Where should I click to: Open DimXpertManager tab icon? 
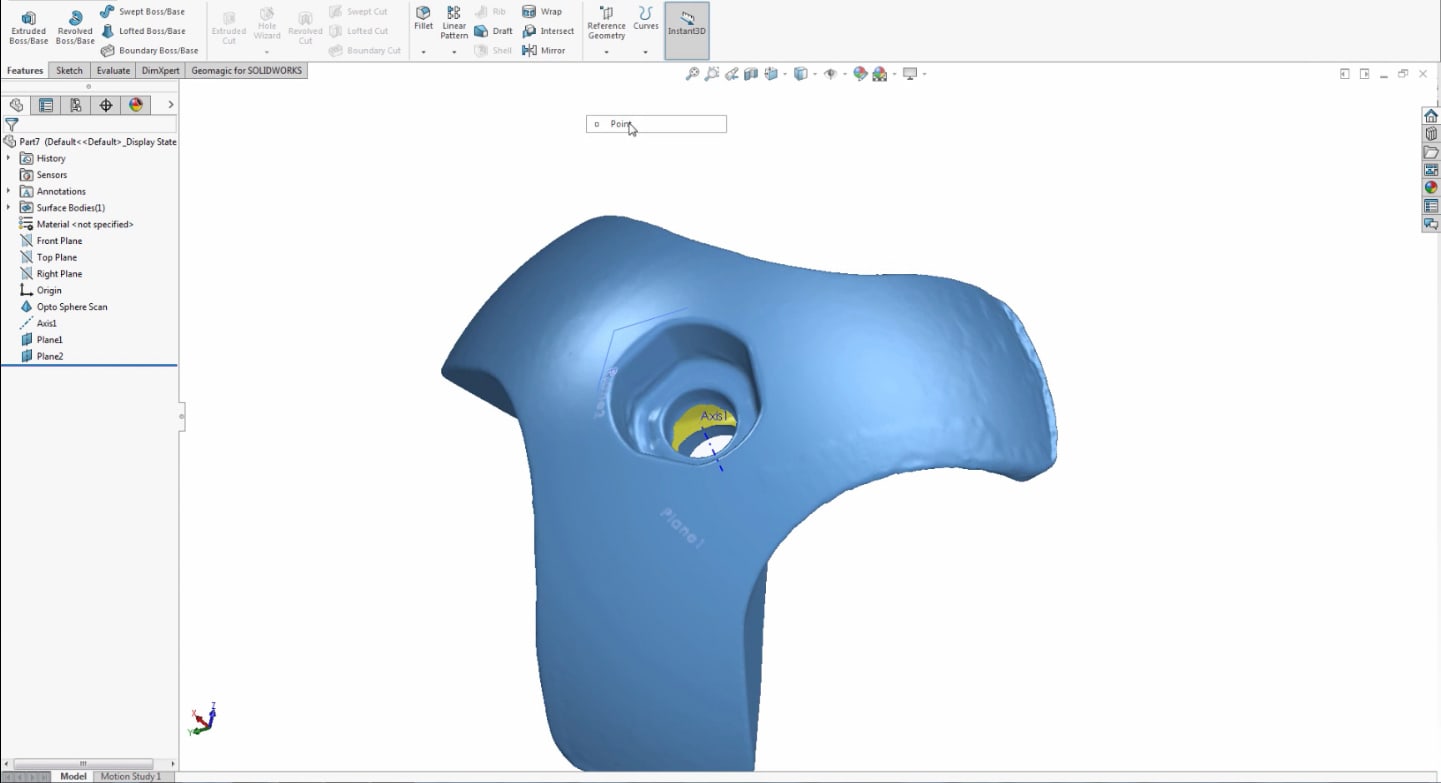coord(106,105)
